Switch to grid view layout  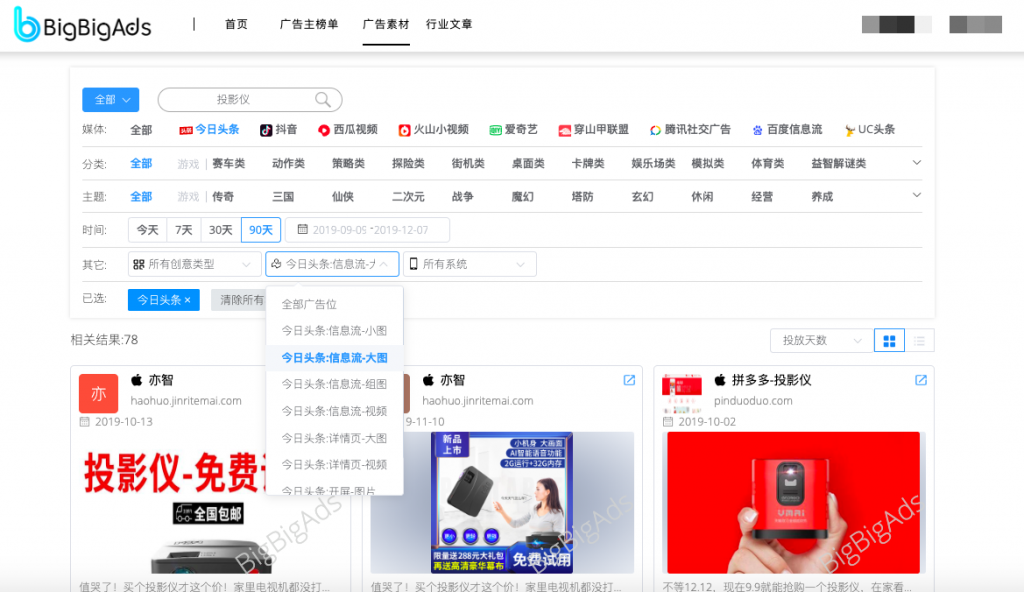pyautogui.click(x=889, y=340)
